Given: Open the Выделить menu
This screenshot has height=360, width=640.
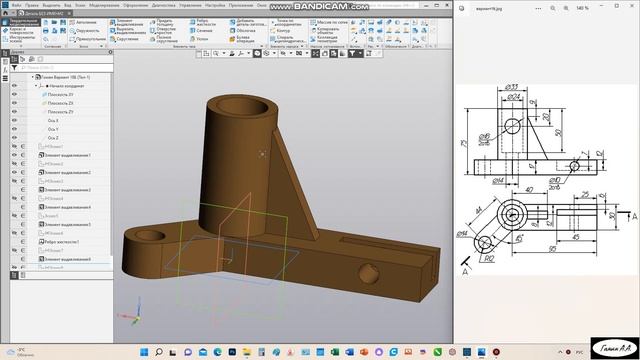Looking at the screenshot, I should (51, 5).
